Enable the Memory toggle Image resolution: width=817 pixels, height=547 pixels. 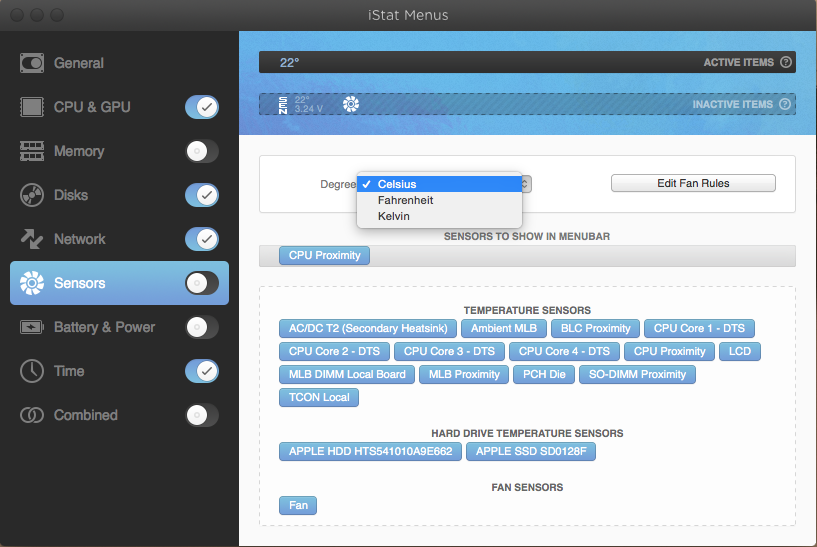202,151
